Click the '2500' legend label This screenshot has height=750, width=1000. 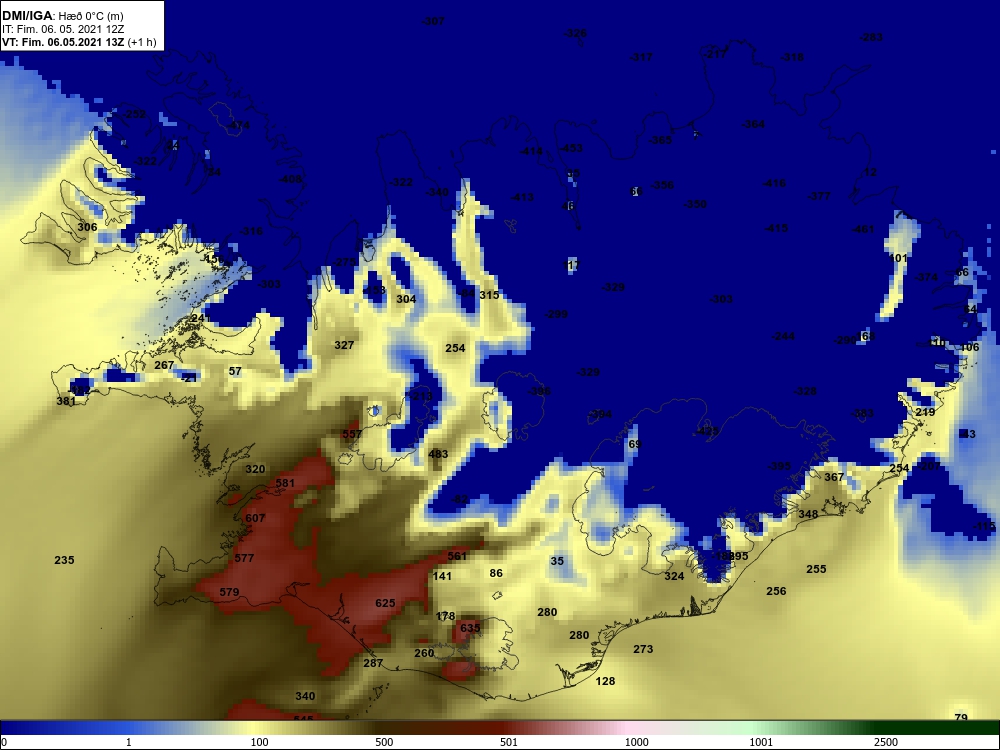click(886, 742)
